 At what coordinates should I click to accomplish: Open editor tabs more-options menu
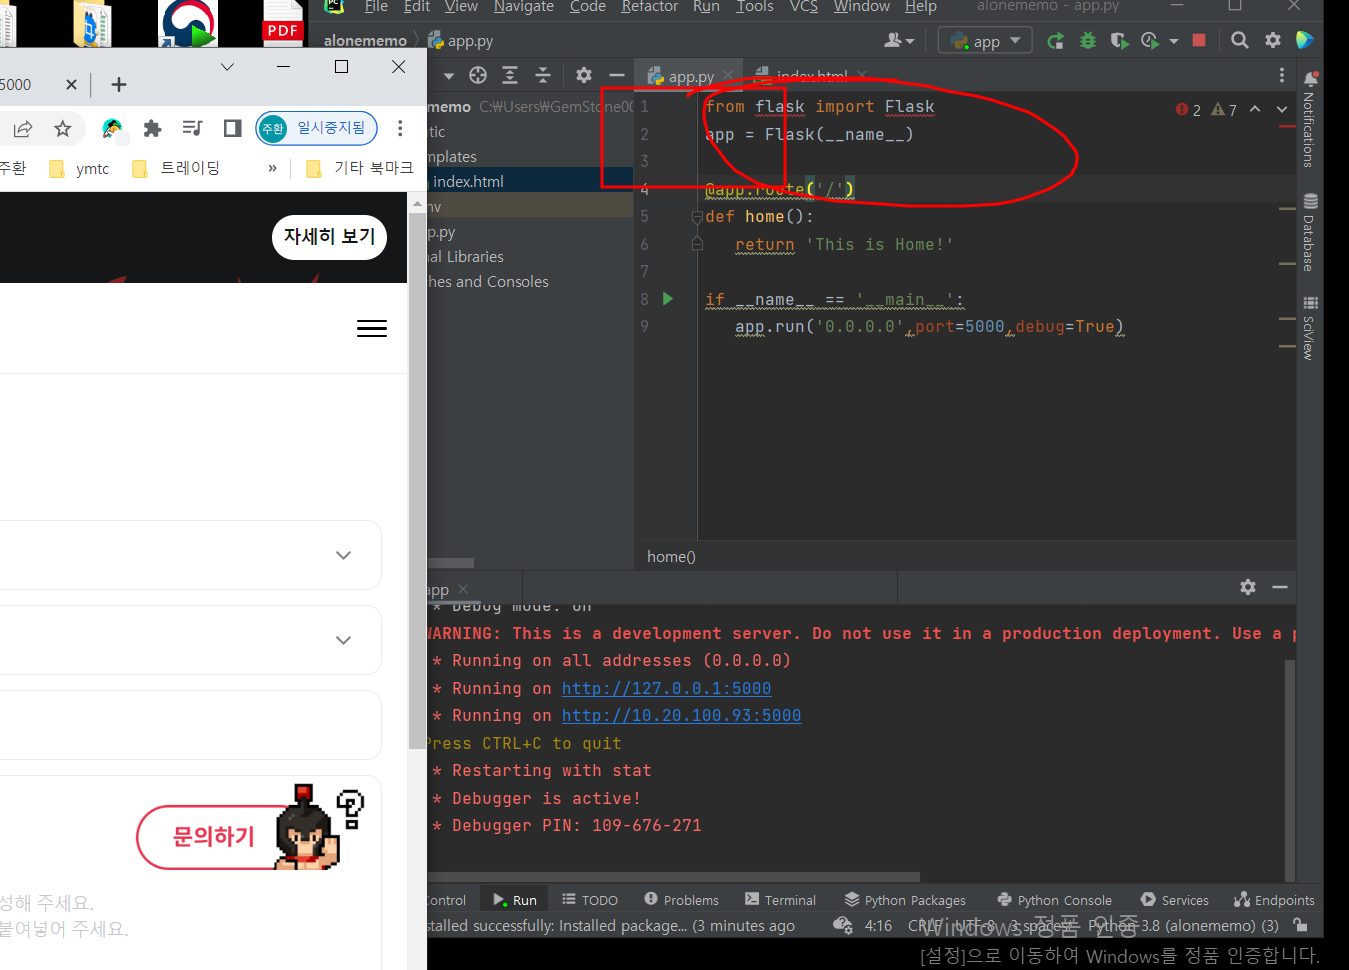(1282, 75)
